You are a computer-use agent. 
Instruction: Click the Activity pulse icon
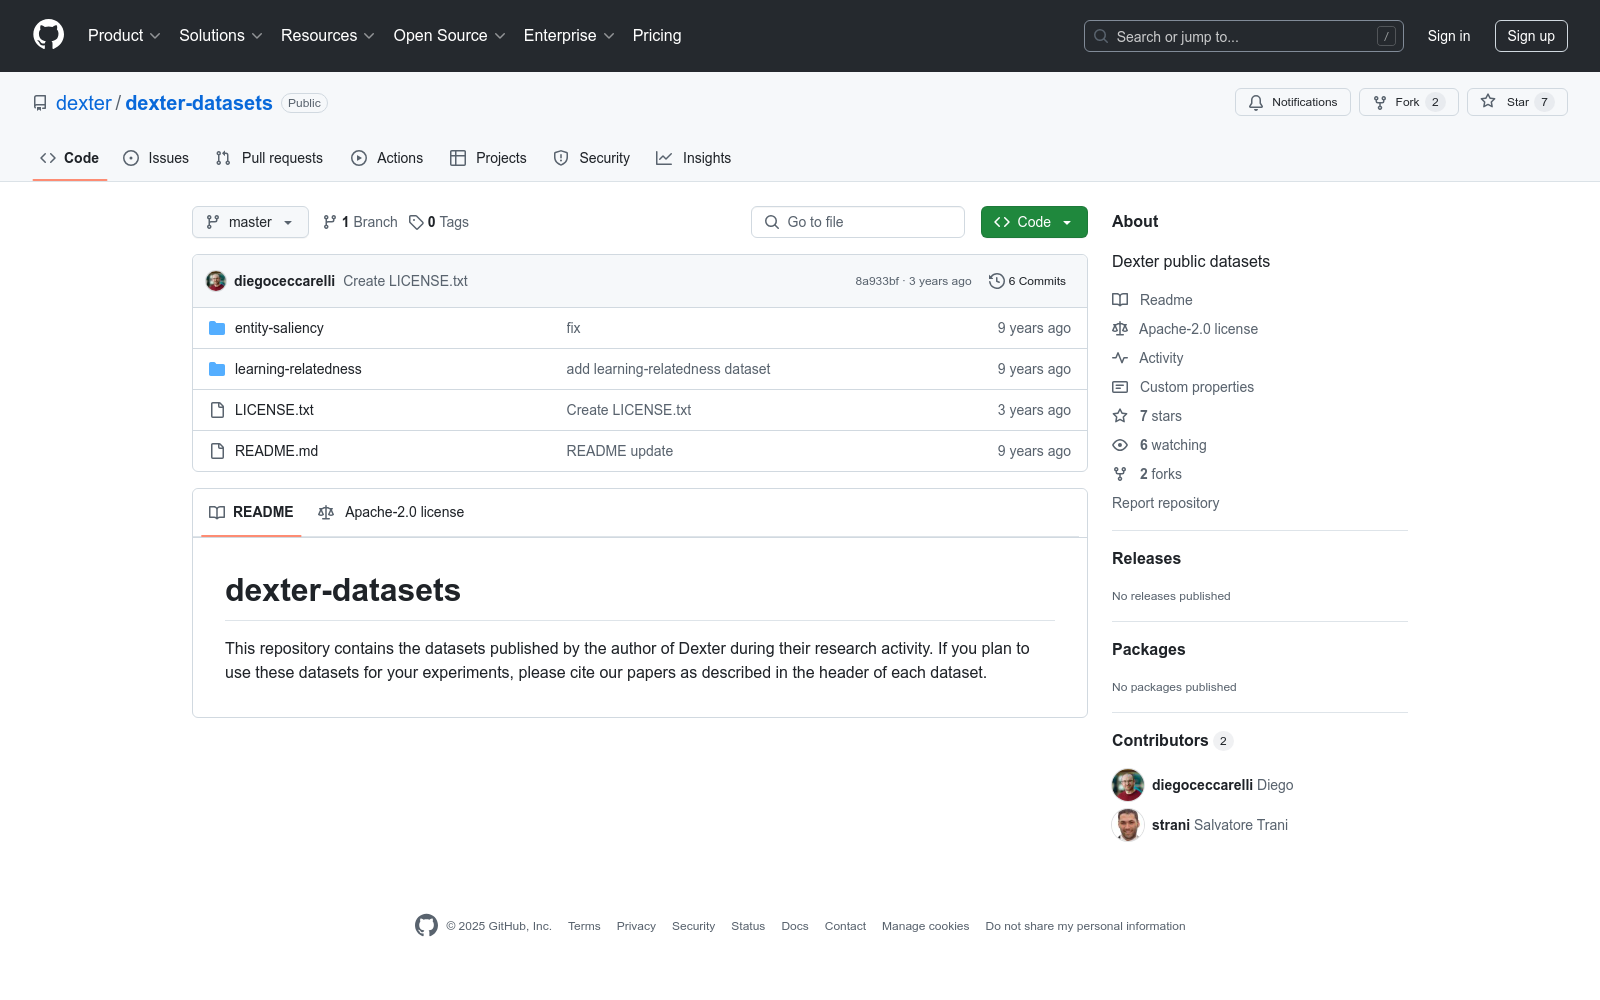[1120, 358]
